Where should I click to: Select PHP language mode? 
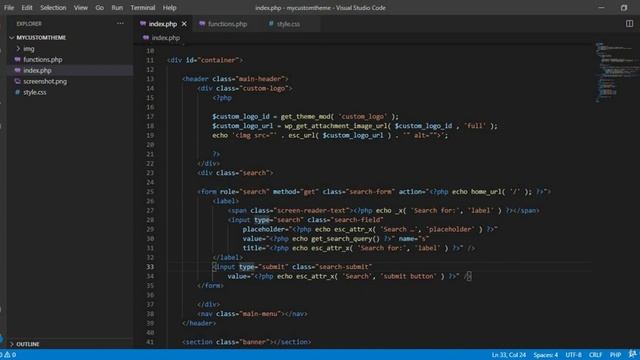coord(615,355)
